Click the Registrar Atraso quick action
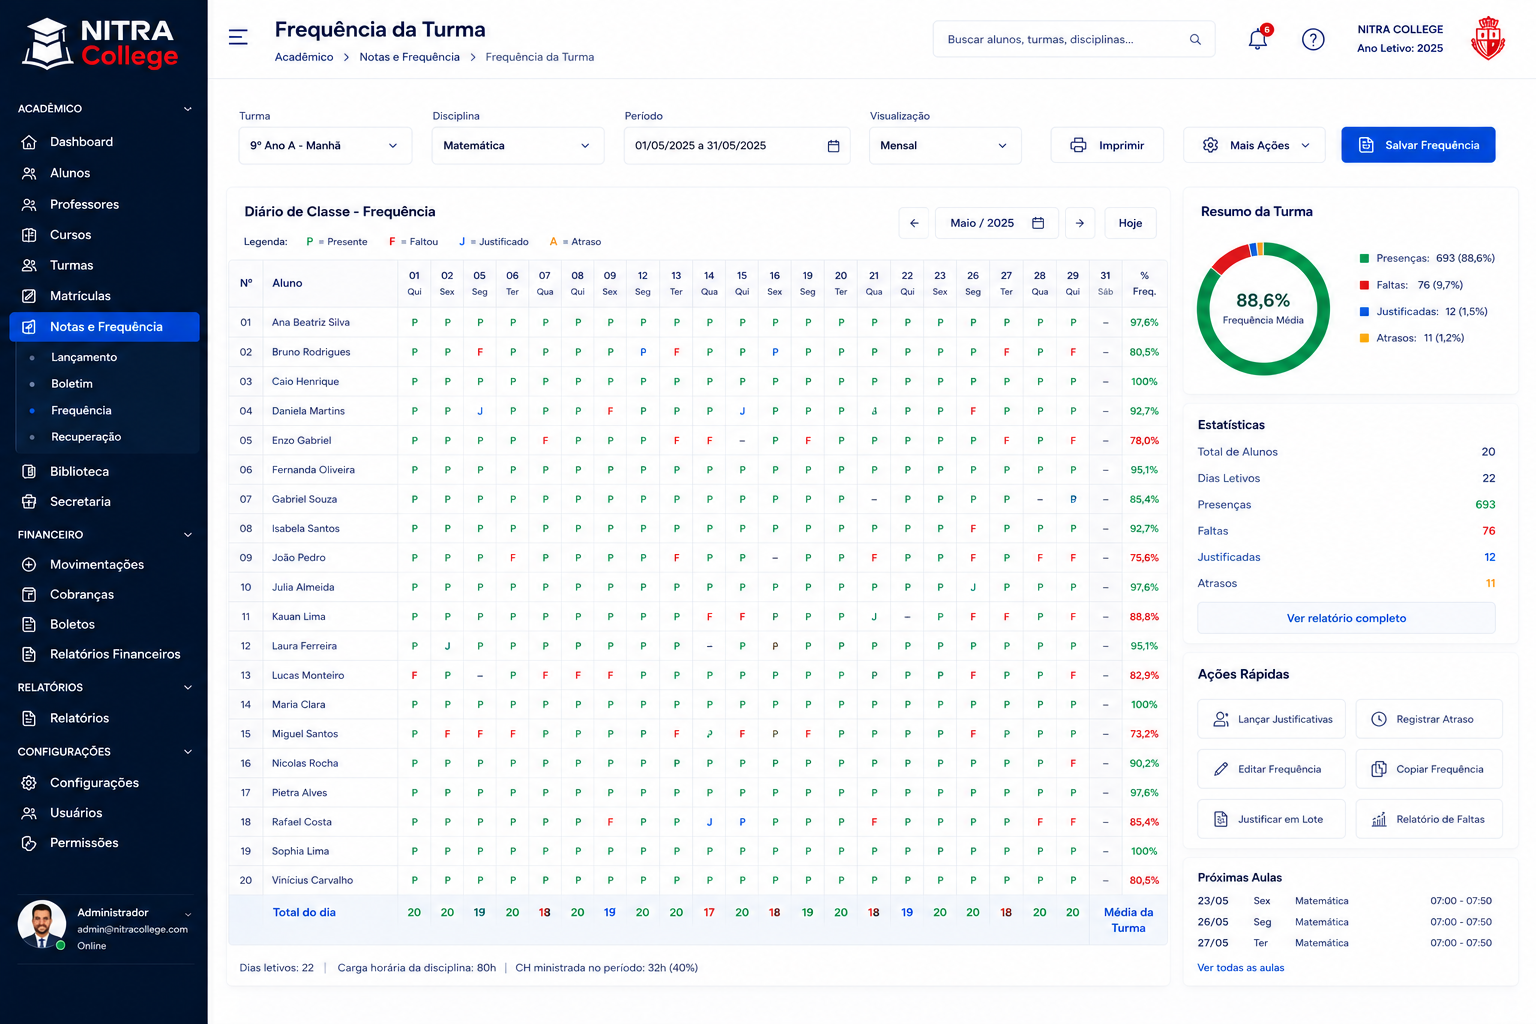This screenshot has height=1024, width=1536. tap(1428, 719)
